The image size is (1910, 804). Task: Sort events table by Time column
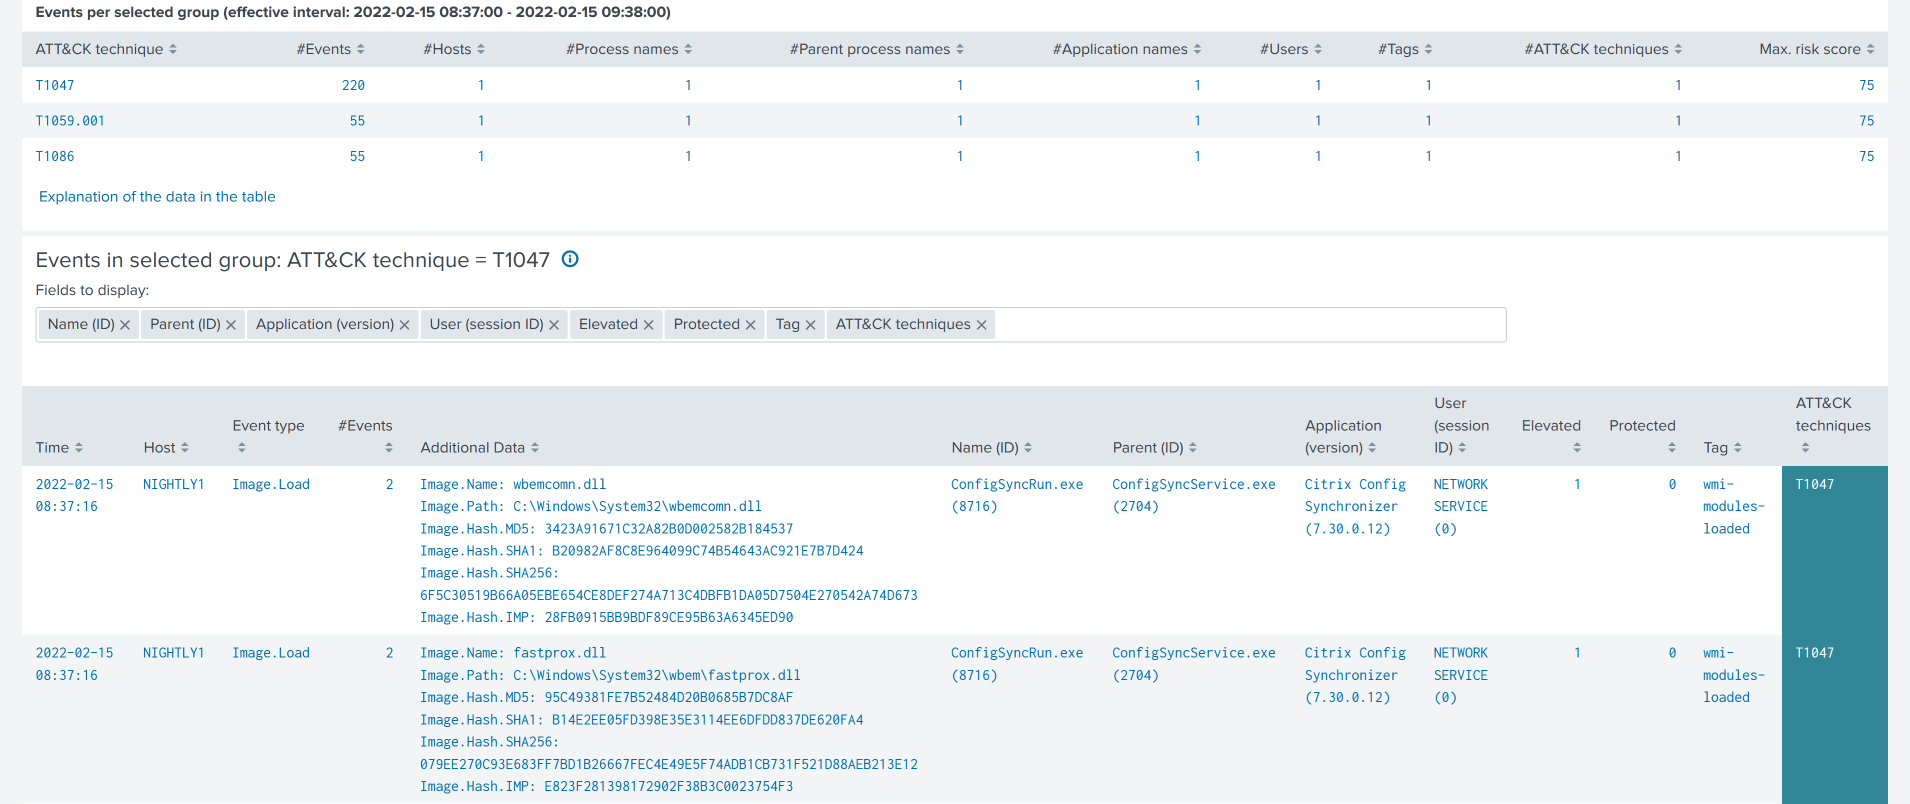(x=59, y=448)
